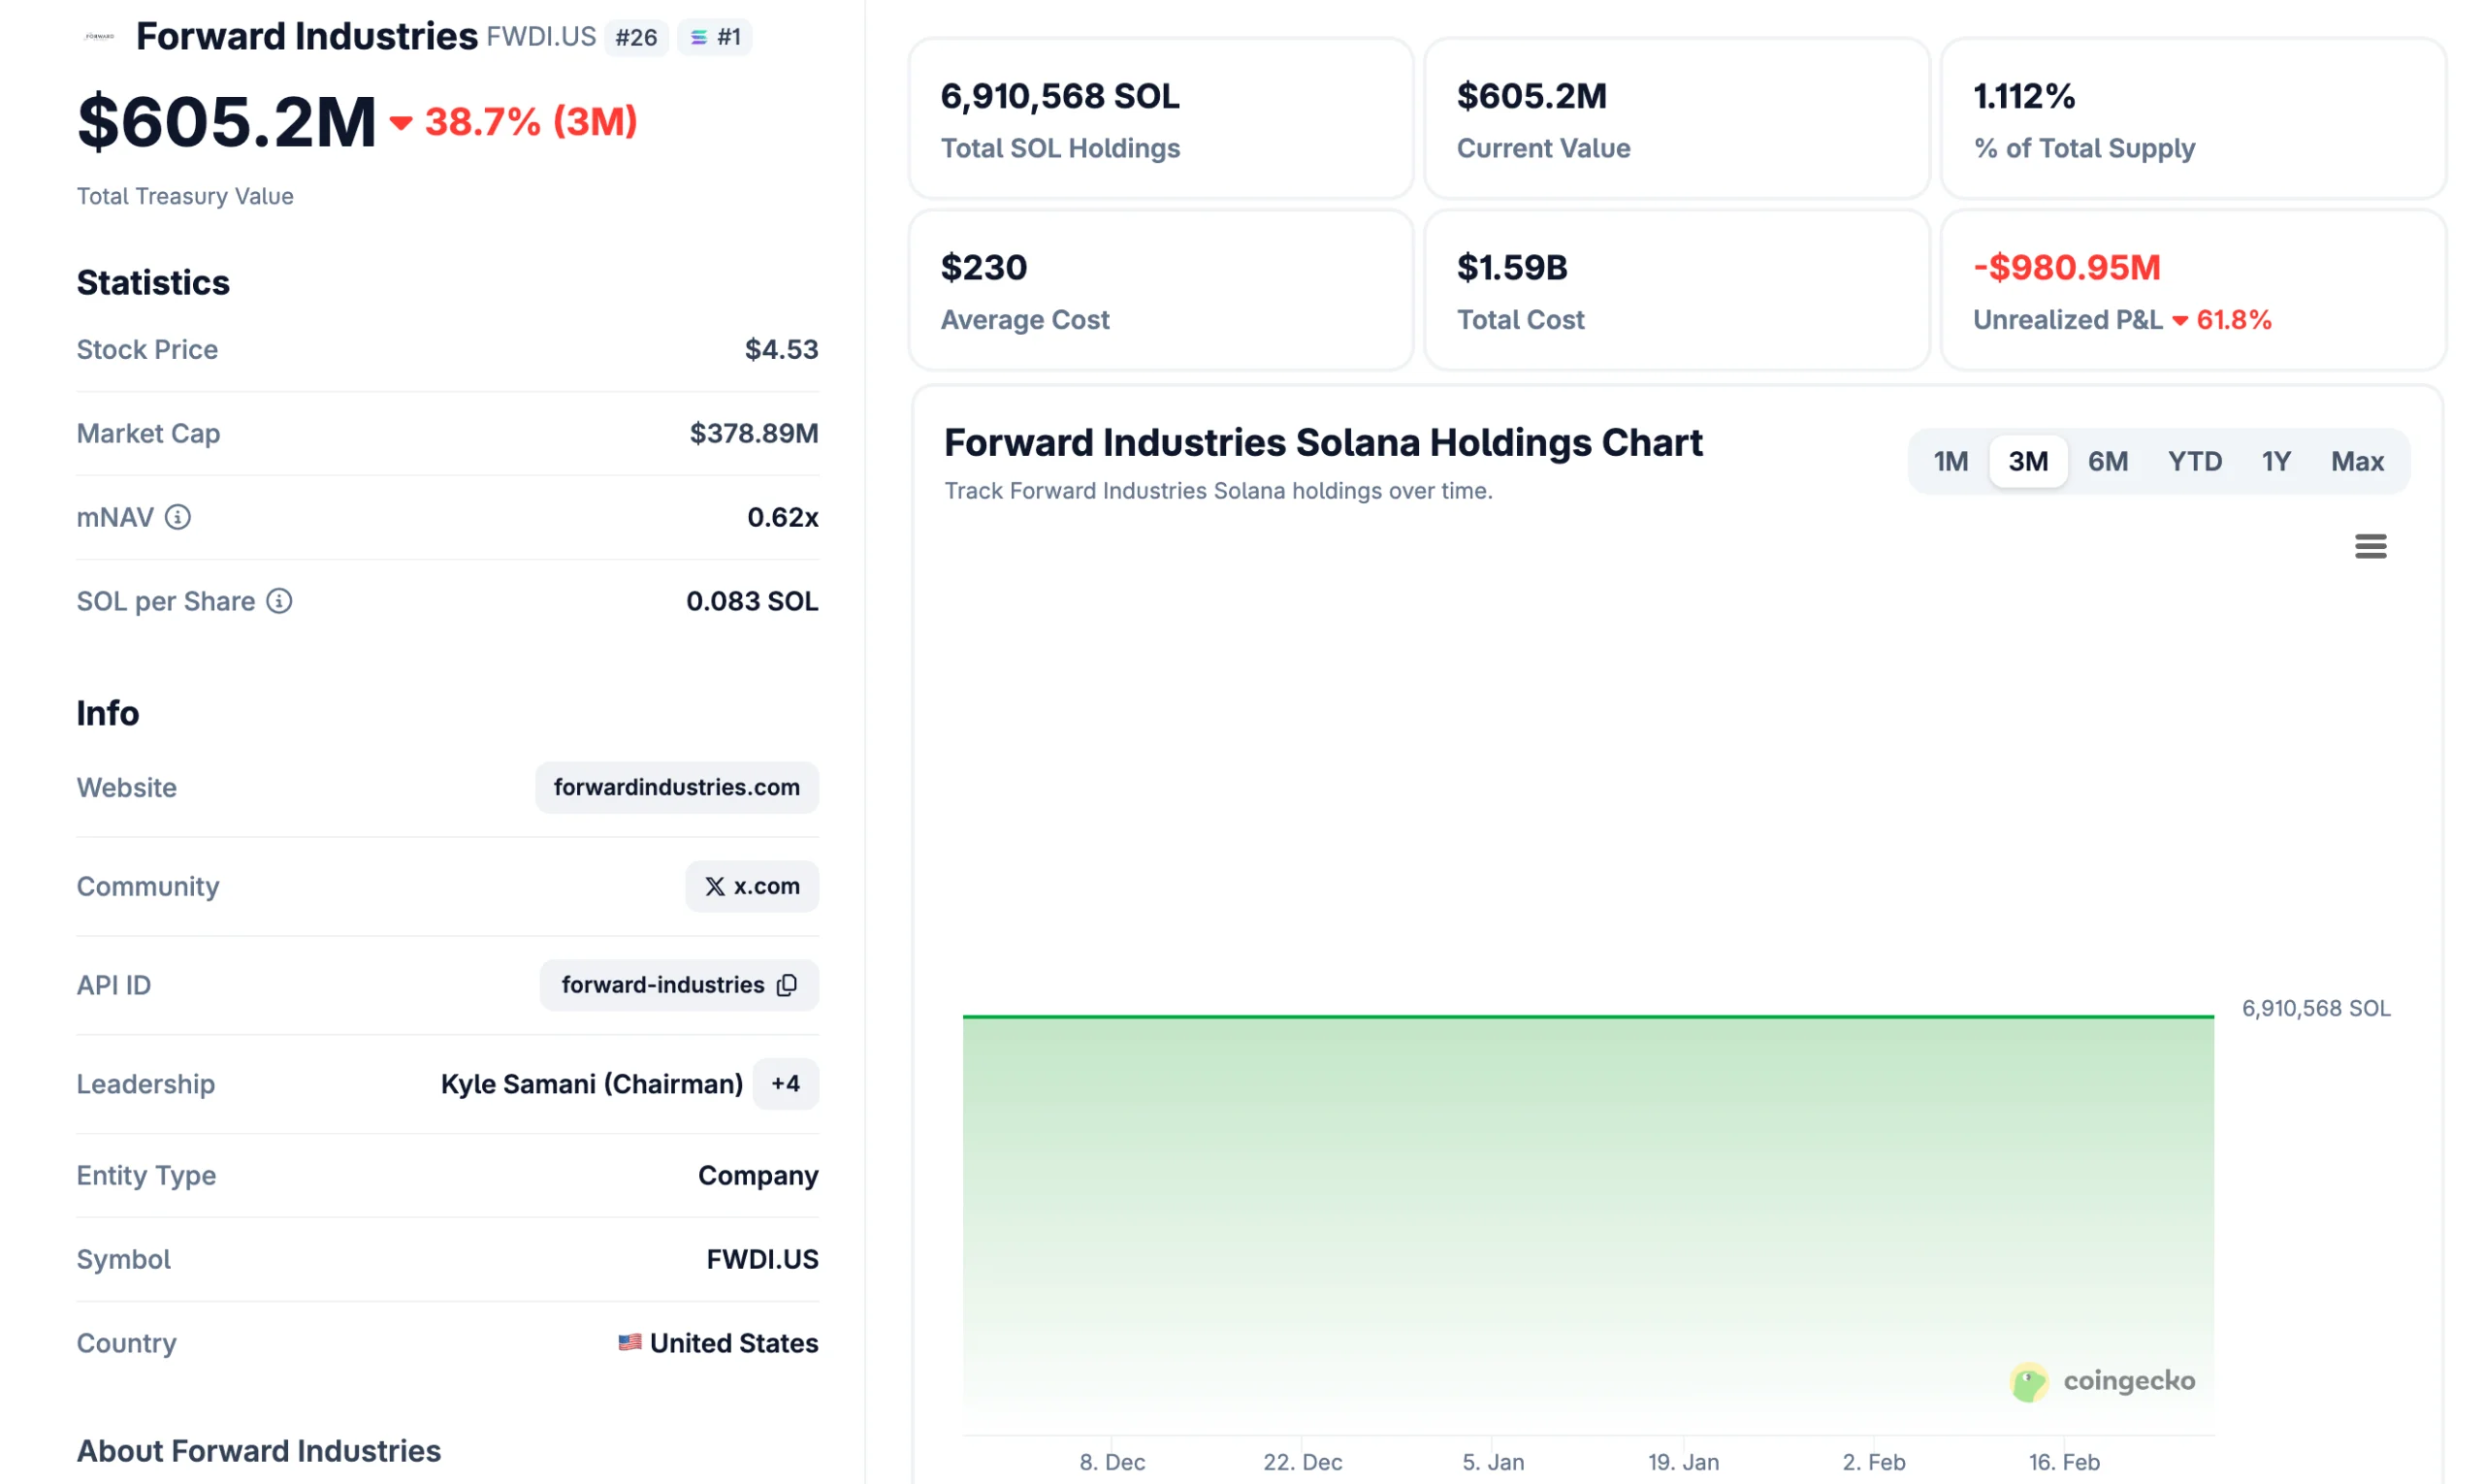Image resolution: width=2483 pixels, height=1484 pixels.
Task: Click the X icon on the community link
Action: click(x=714, y=886)
